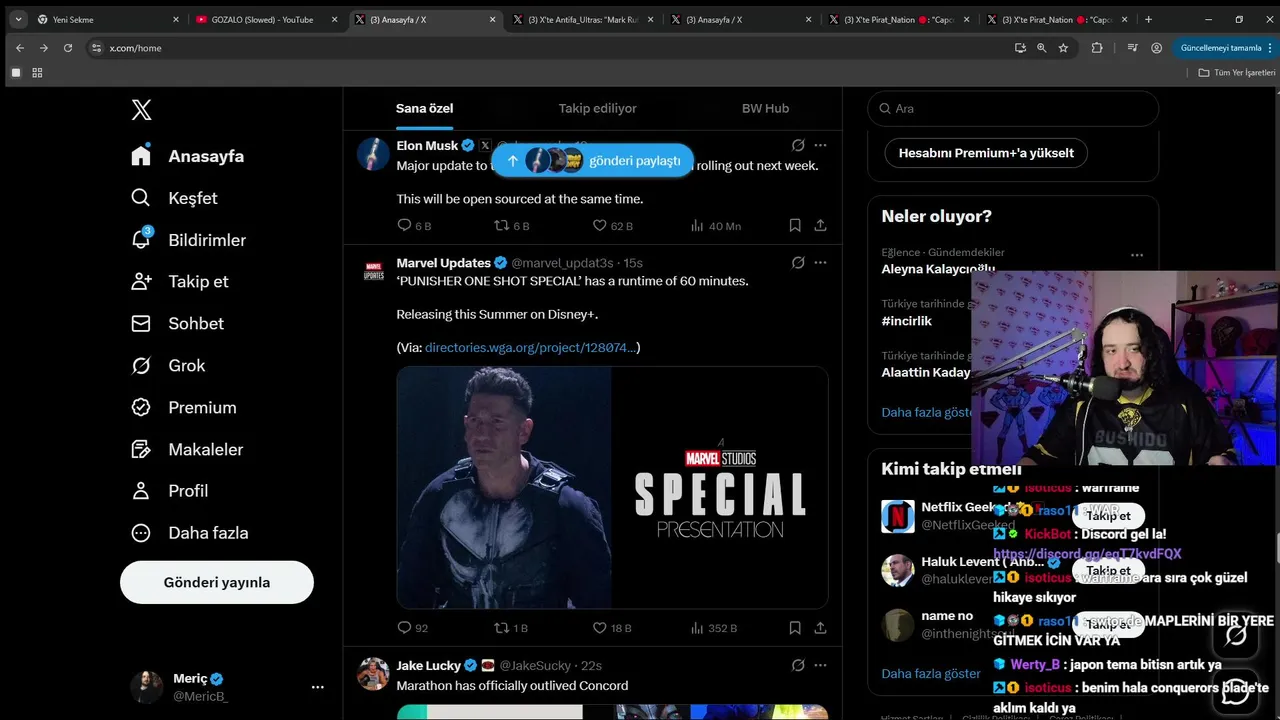
Task: Open Keşfet explore page
Action: pyautogui.click(x=174, y=198)
